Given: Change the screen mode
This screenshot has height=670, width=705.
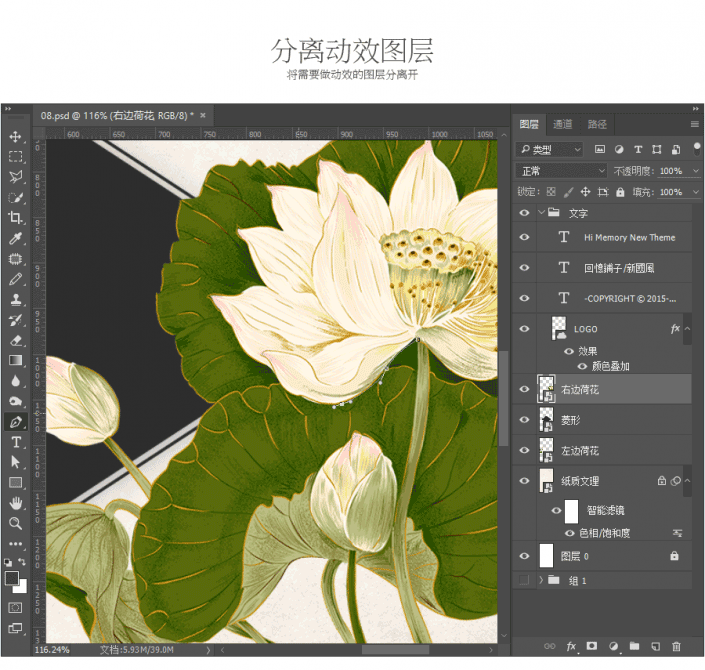Looking at the screenshot, I should click(x=15, y=628).
